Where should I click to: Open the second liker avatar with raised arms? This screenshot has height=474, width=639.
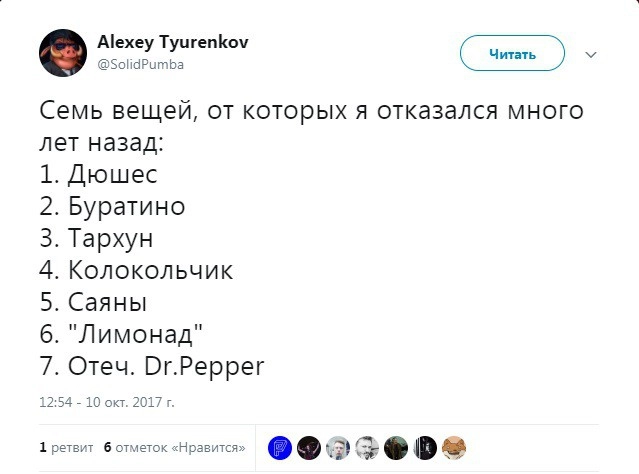click(309, 446)
